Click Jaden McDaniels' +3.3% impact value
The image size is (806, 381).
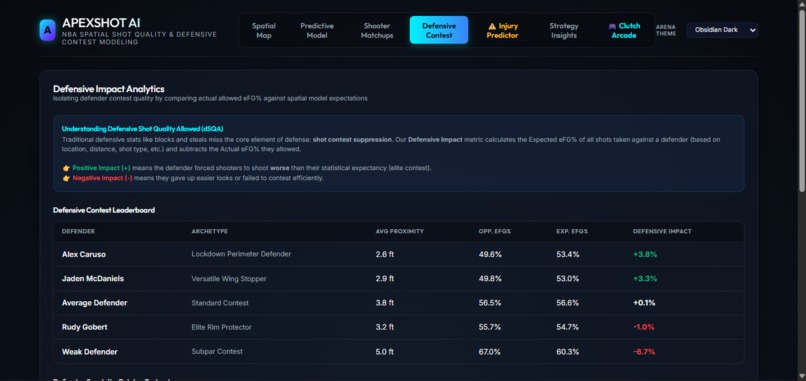click(645, 279)
